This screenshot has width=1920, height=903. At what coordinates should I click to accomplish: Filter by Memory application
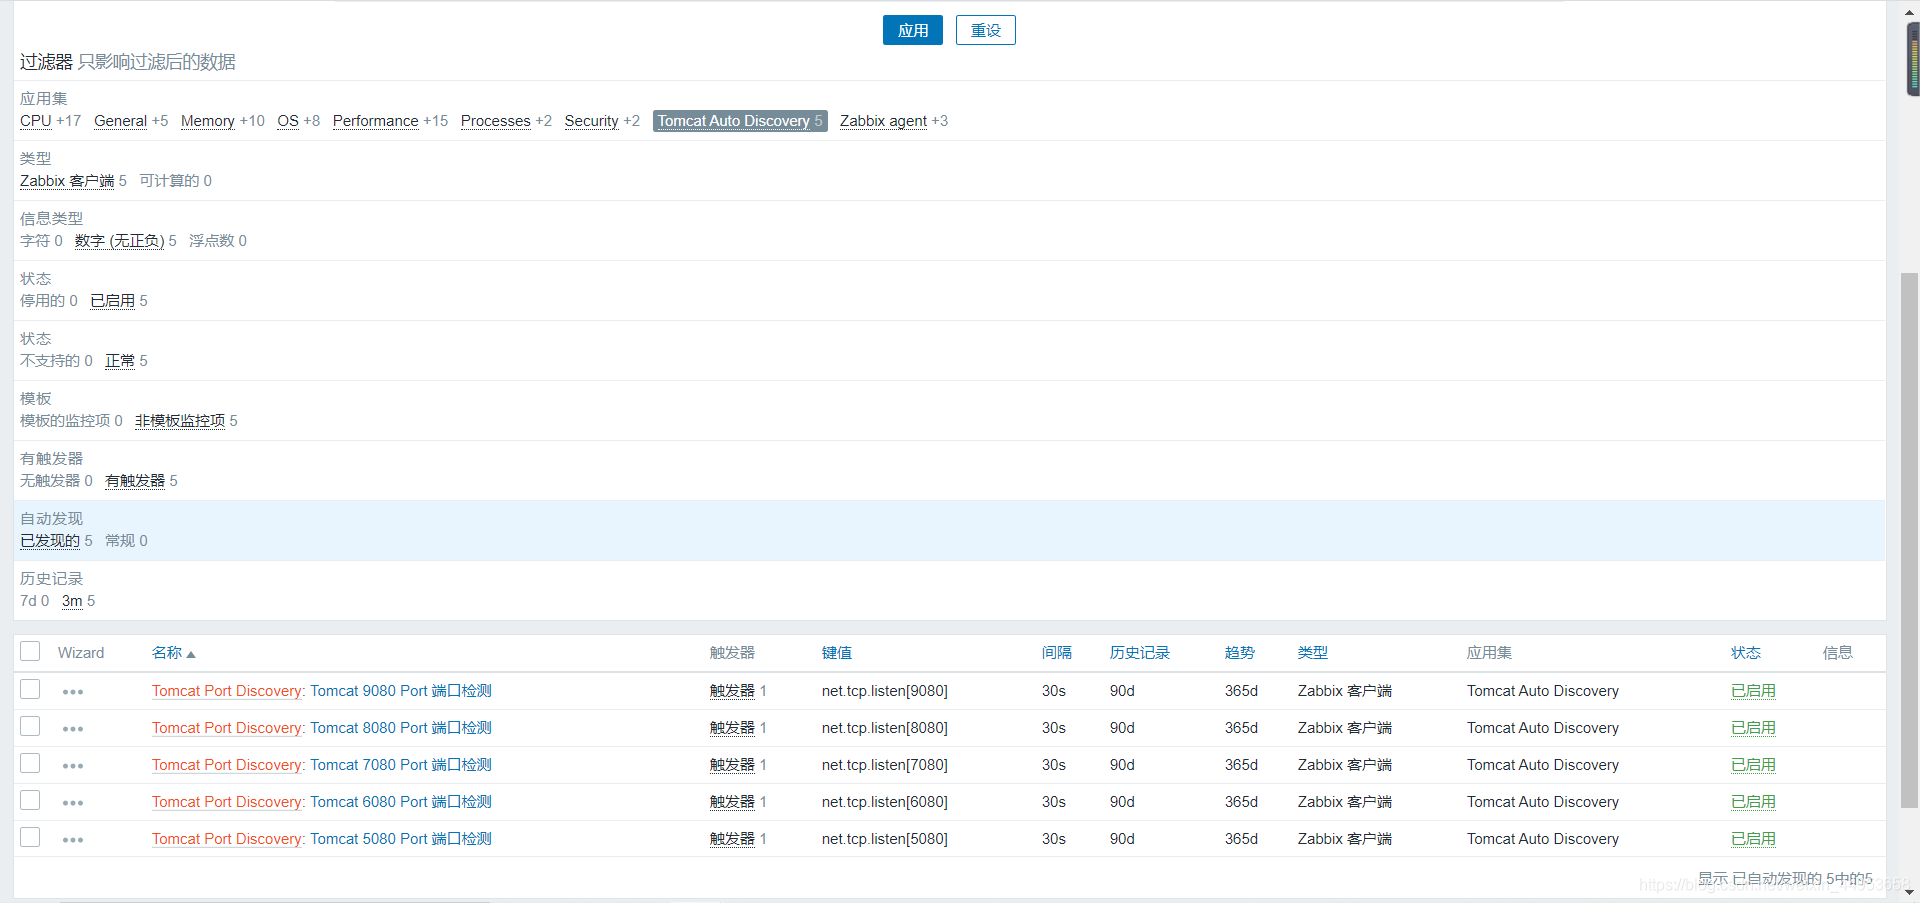click(x=208, y=121)
